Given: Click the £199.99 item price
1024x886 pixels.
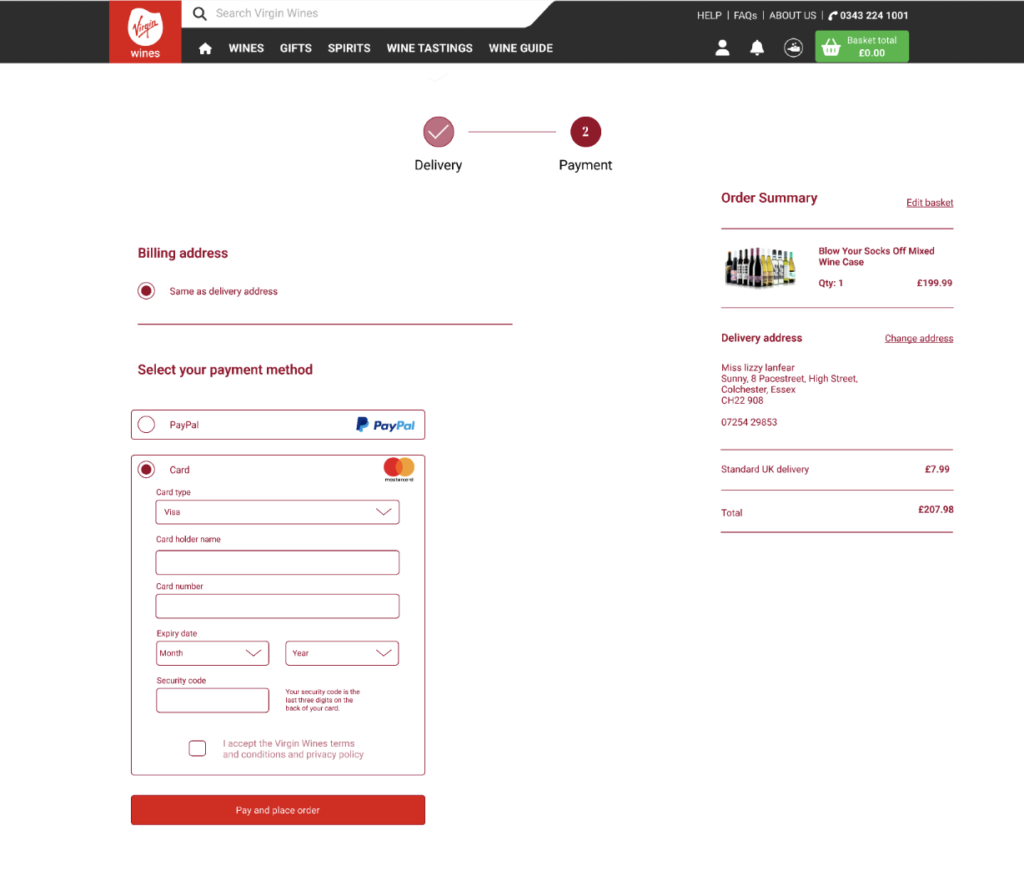Looking at the screenshot, I should [x=934, y=283].
